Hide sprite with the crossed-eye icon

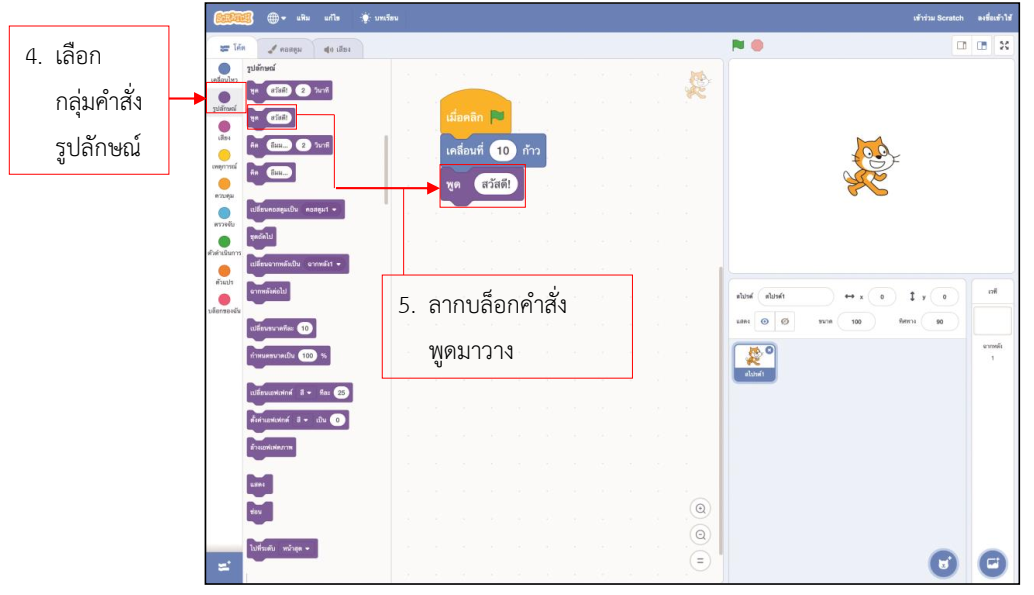click(785, 322)
